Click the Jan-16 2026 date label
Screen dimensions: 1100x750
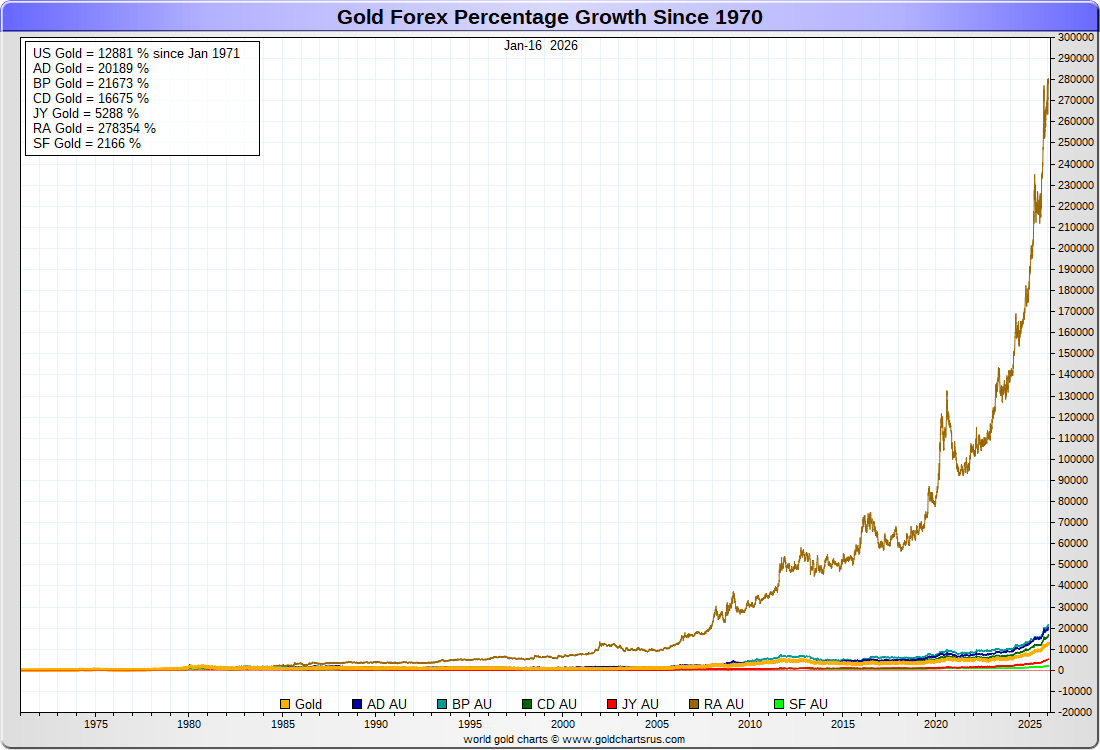[541, 46]
